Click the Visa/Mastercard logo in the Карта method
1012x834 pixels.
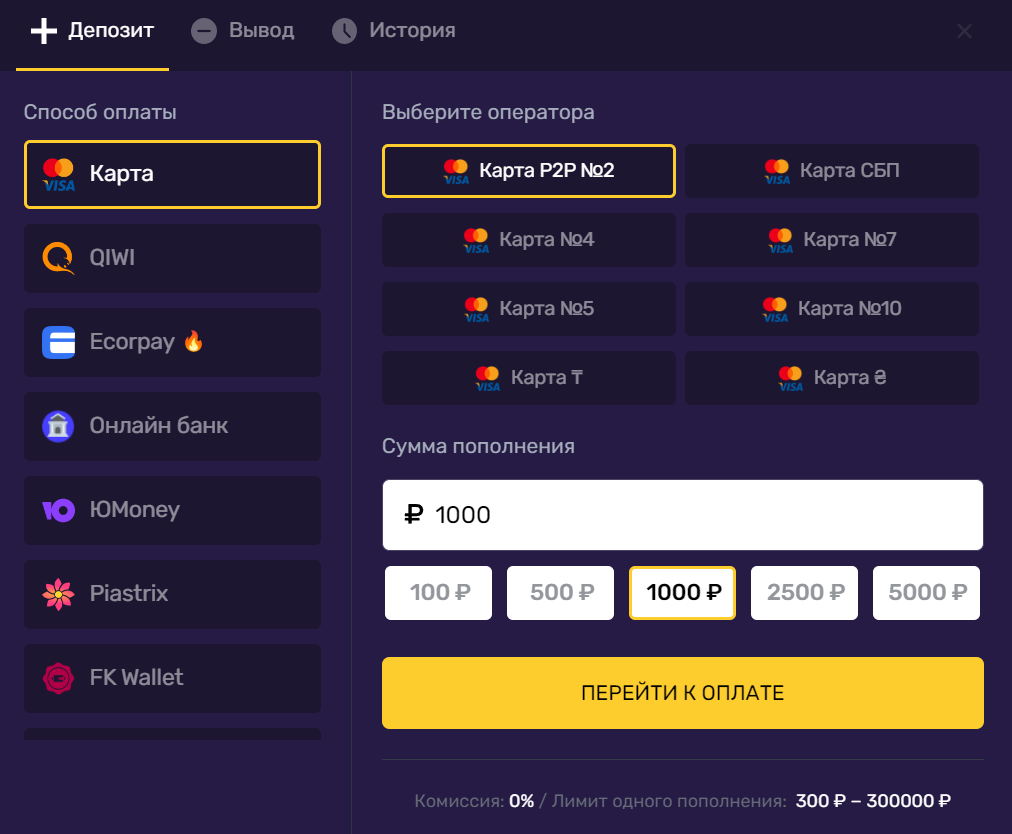click(58, 175)
